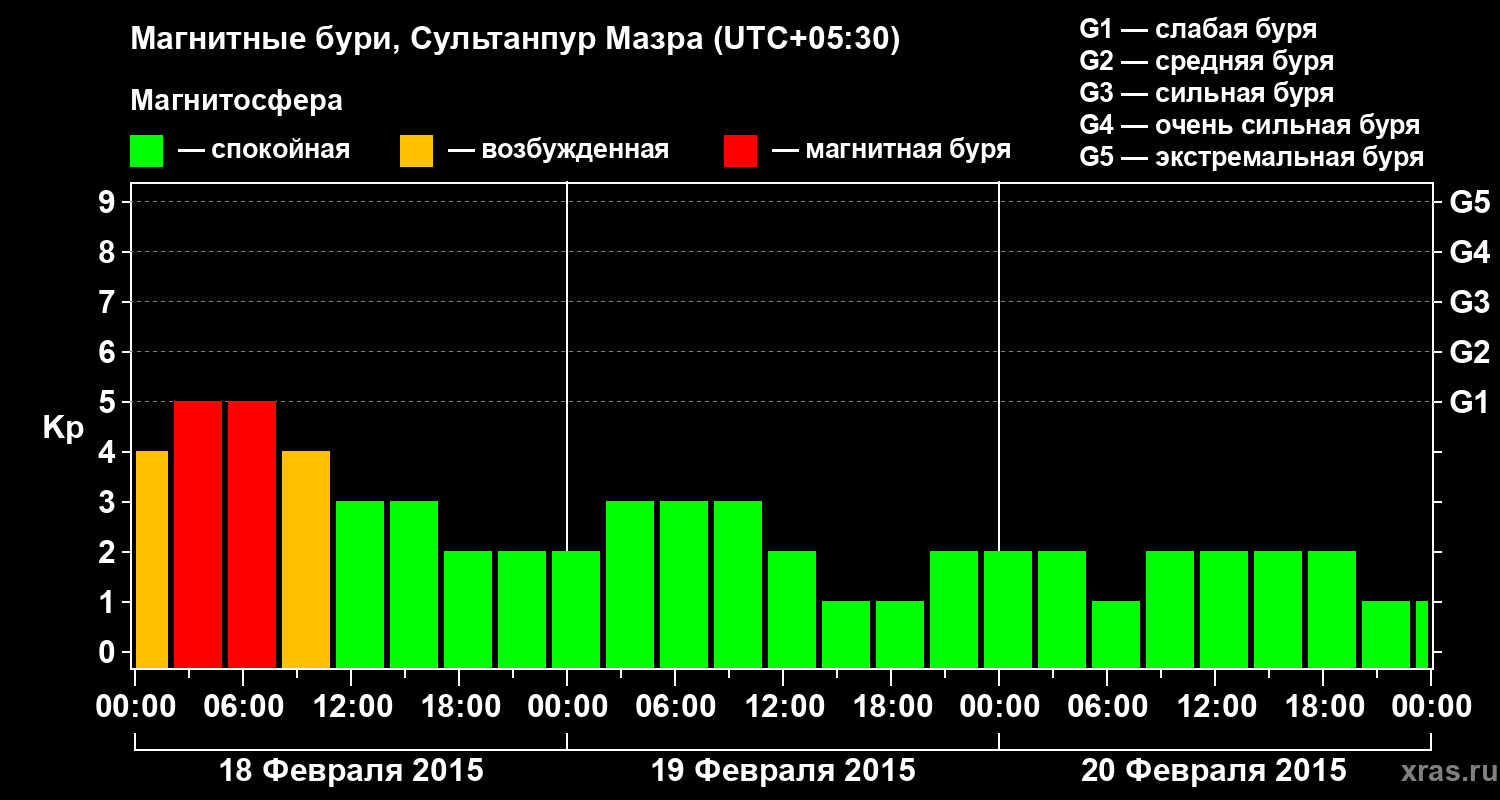Click the 'G1' label on the right axis

click(x=1469, y=403)
